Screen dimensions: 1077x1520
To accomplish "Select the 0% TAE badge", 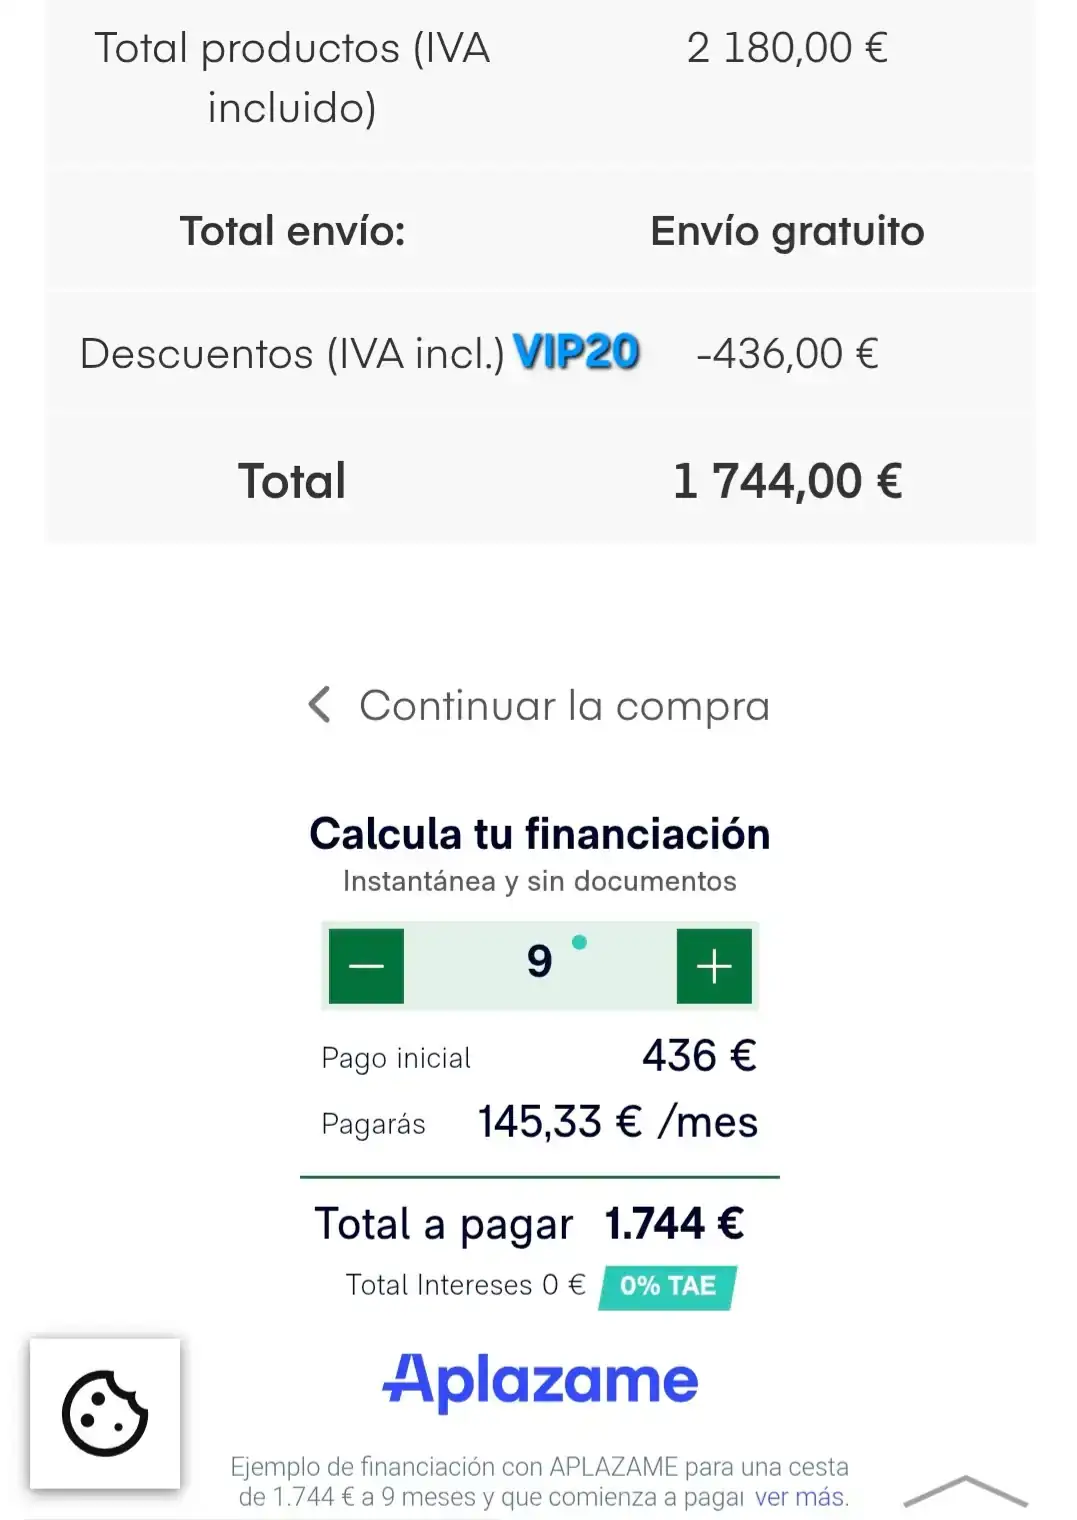I will point(667,1286).
